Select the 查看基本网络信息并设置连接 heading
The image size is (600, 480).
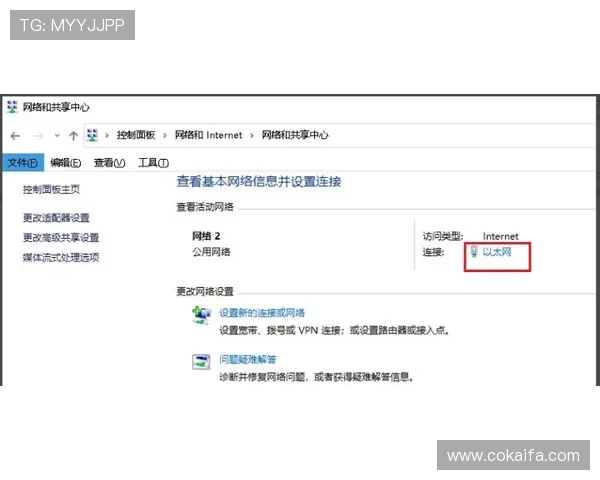point(259,181)
